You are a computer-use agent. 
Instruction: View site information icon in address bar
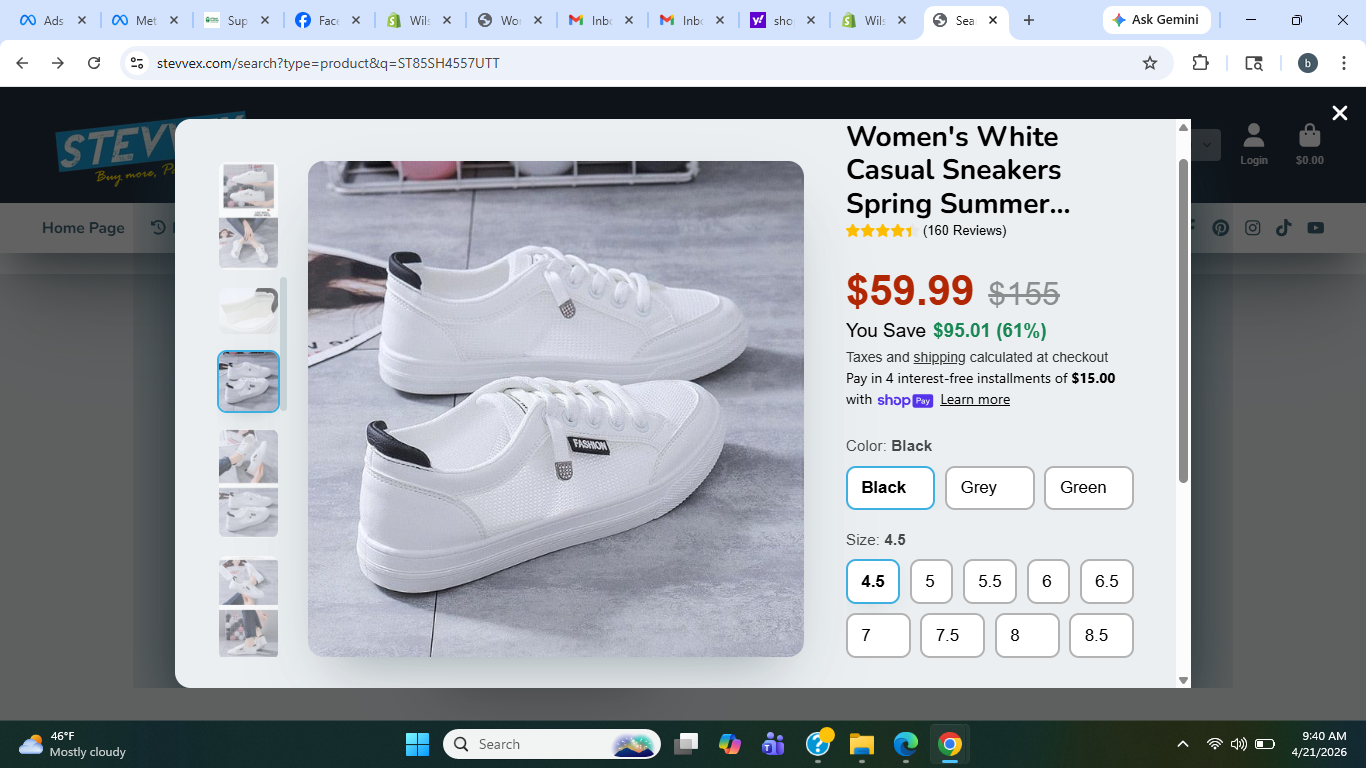click(138, 63)
